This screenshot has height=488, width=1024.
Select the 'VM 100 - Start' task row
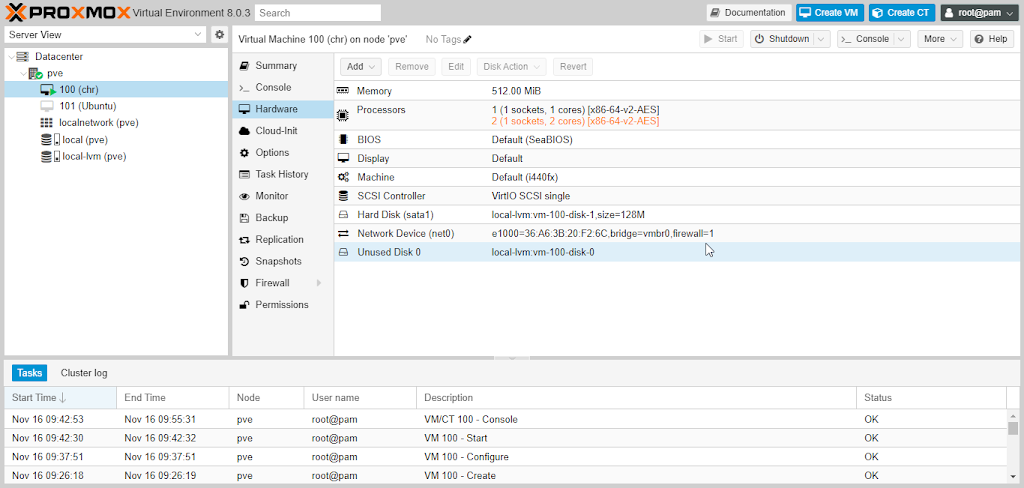click(x=505, y=438)
